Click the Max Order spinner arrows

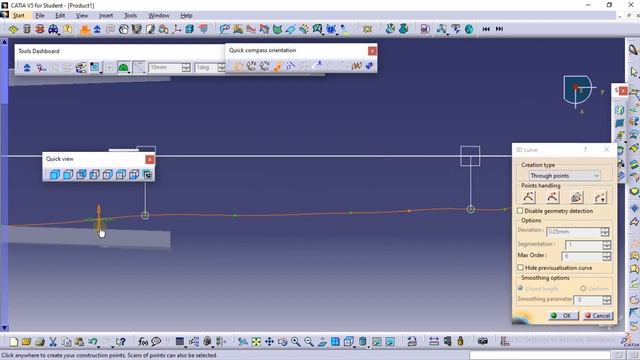click(x=606, y=256)
